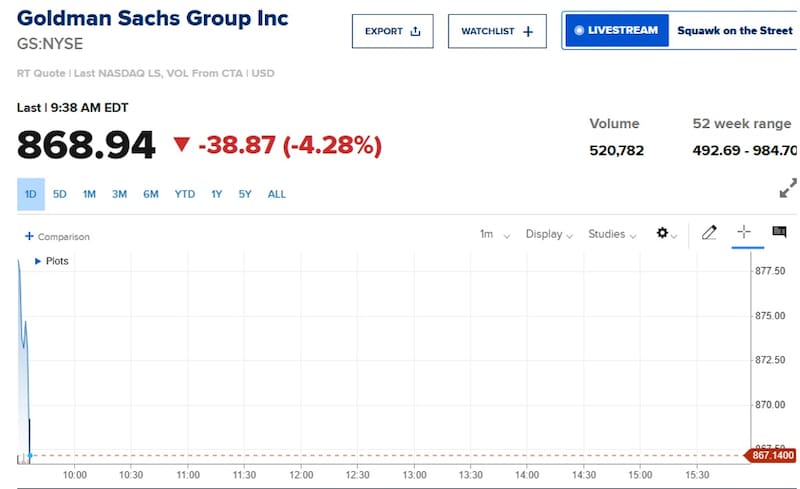800x489 pixels.
Task: Switch to the YTD range tab
Action: (x=185, y=194)
